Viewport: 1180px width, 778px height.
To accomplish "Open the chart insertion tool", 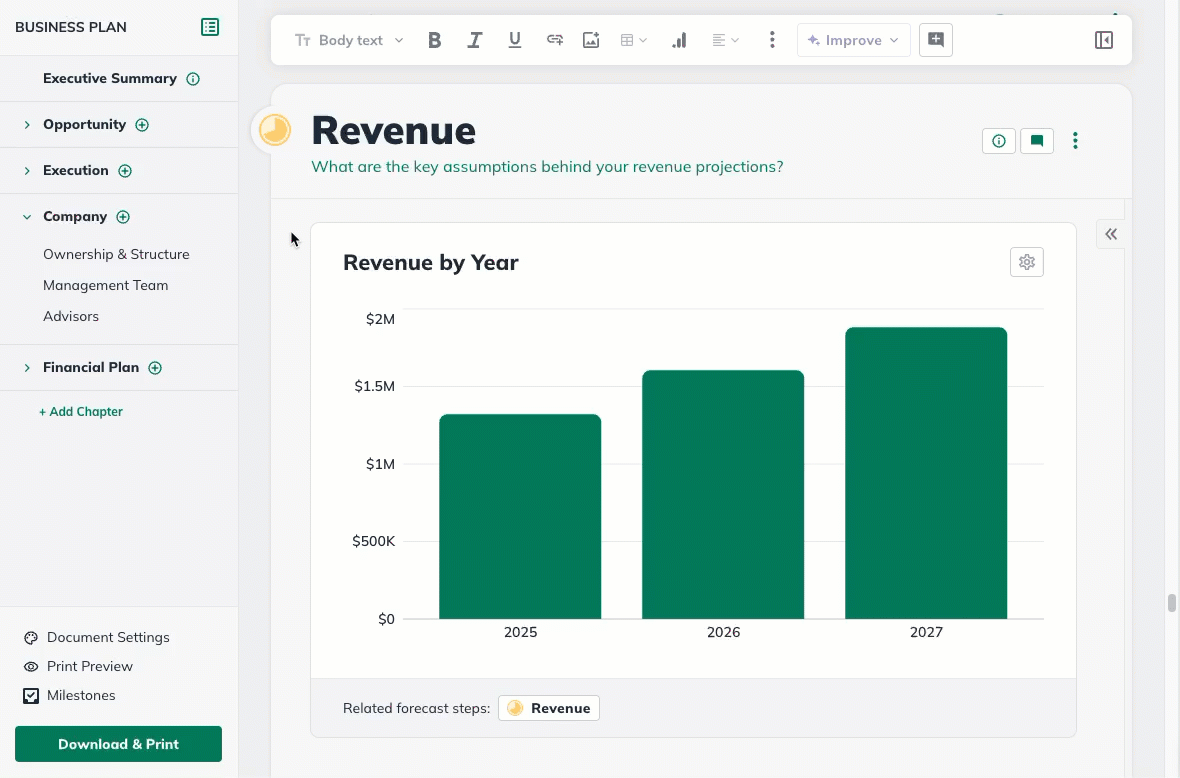I will (679, 40).
